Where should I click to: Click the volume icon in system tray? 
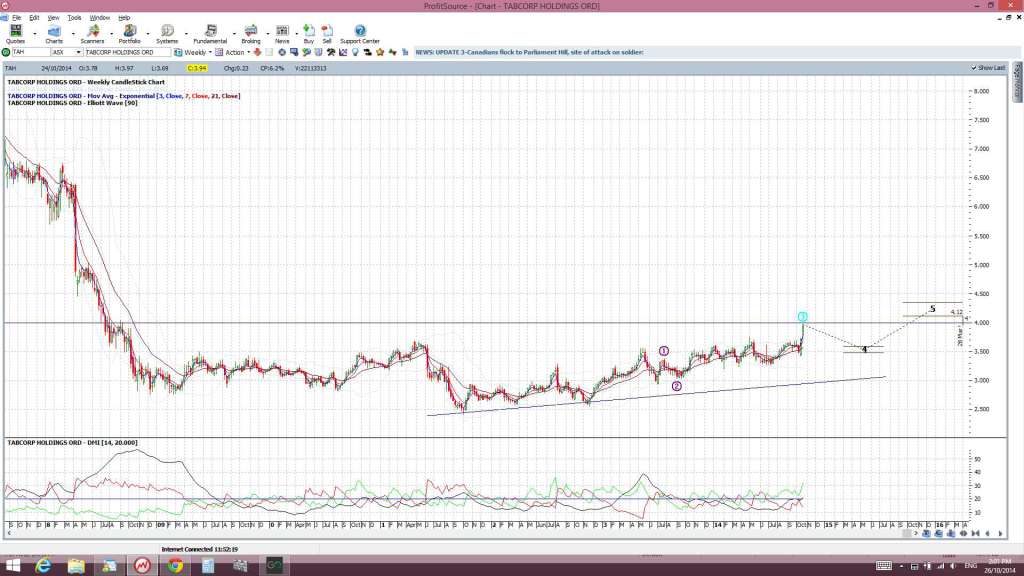pos(953,566)
